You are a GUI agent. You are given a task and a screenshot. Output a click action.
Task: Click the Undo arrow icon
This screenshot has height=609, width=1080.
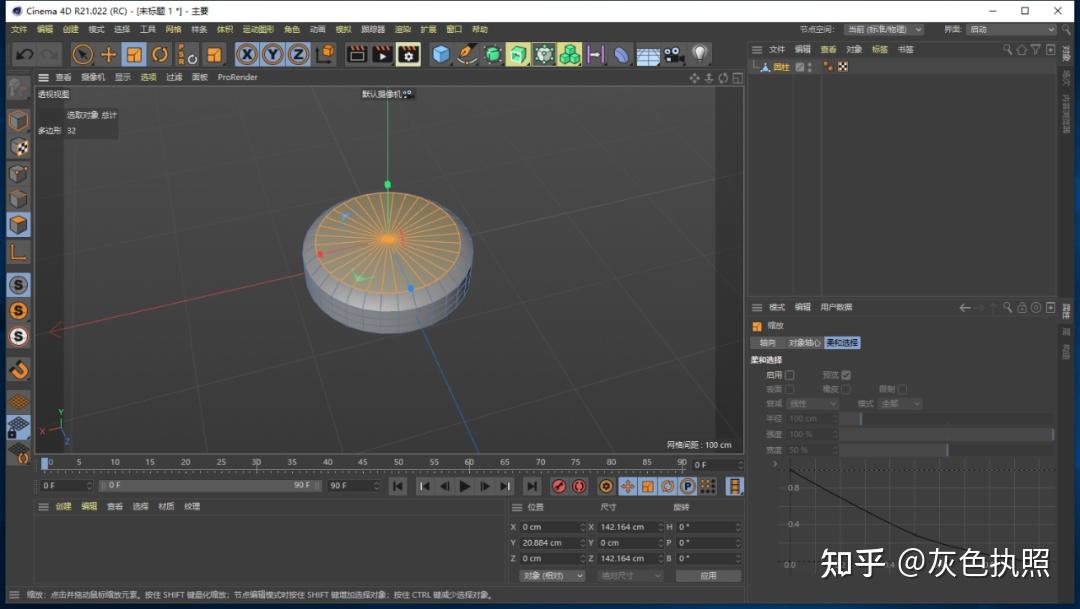coord(24,54)
